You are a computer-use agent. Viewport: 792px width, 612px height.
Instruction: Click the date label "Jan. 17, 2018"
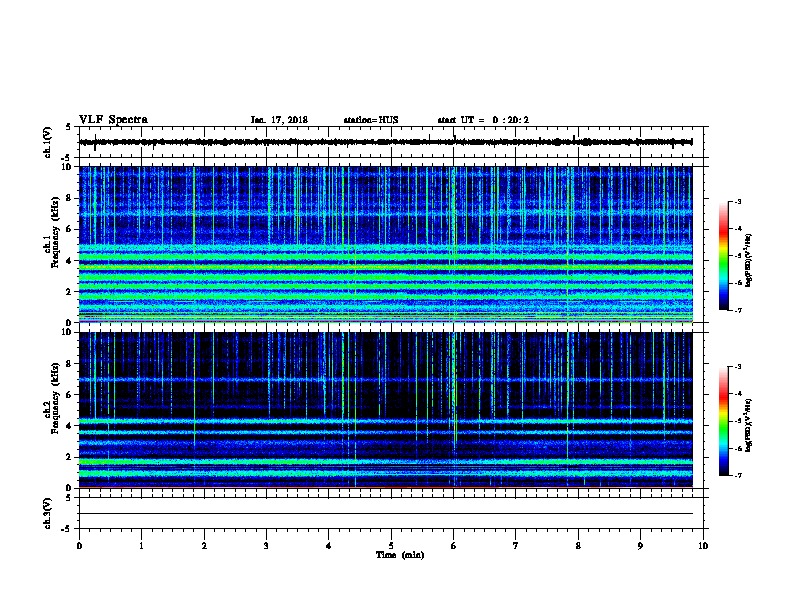click(x=279, y=120)
